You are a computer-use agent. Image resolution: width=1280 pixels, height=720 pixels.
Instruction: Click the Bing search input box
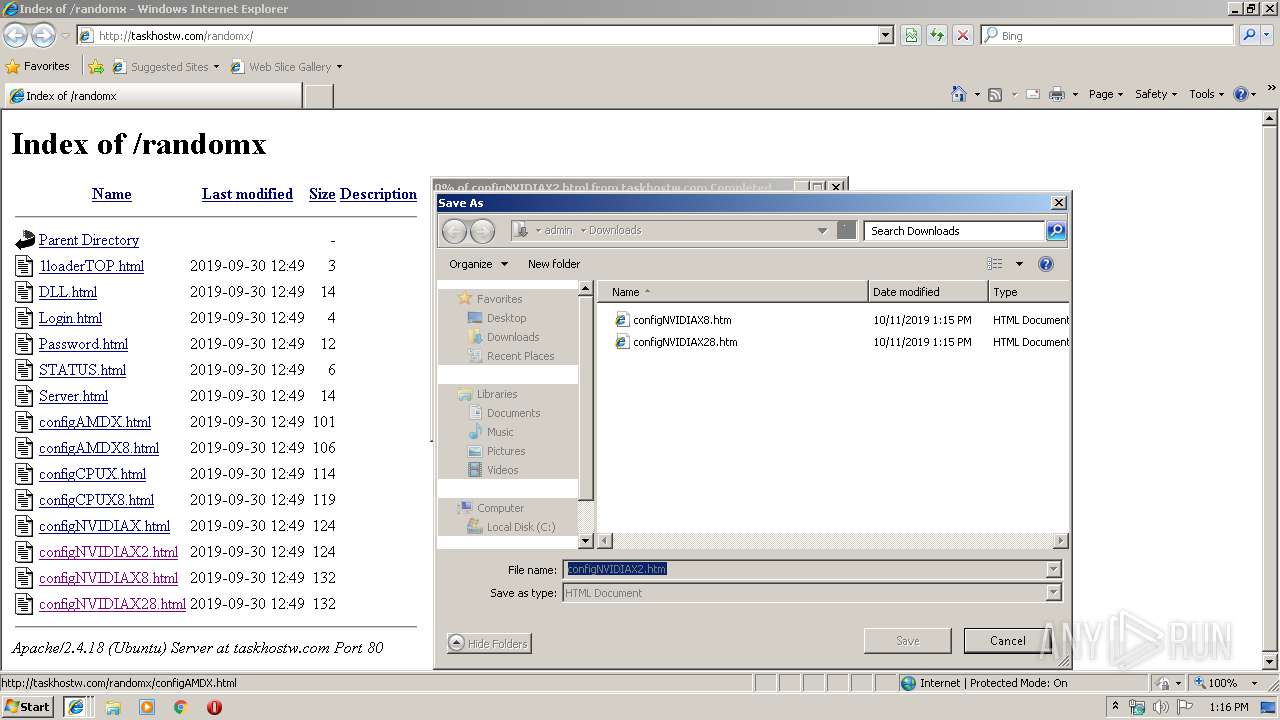tap(1108, 35)
